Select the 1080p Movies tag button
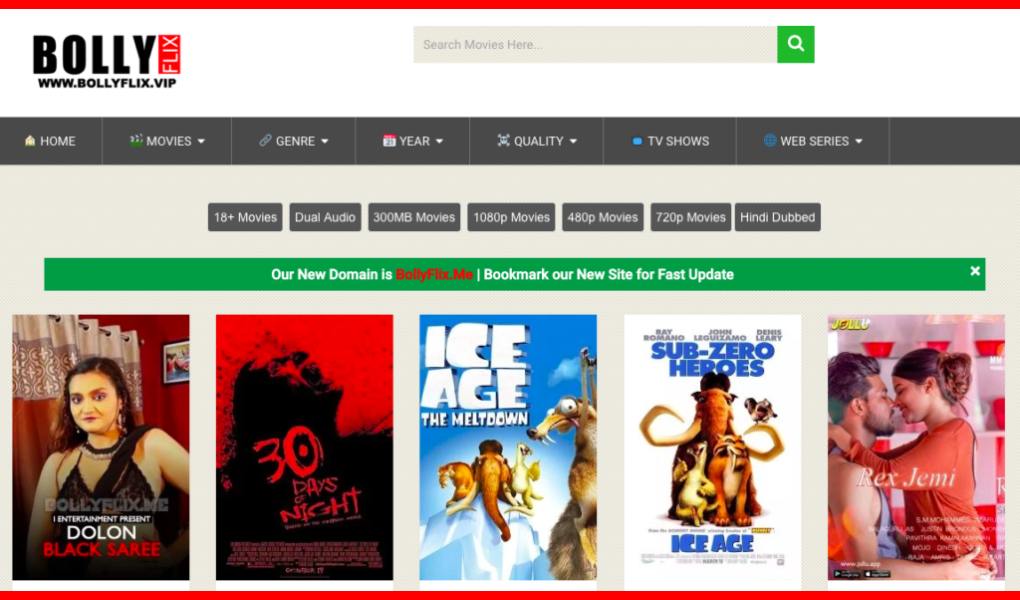This screenshot has width=1020, height=600. 511,217
